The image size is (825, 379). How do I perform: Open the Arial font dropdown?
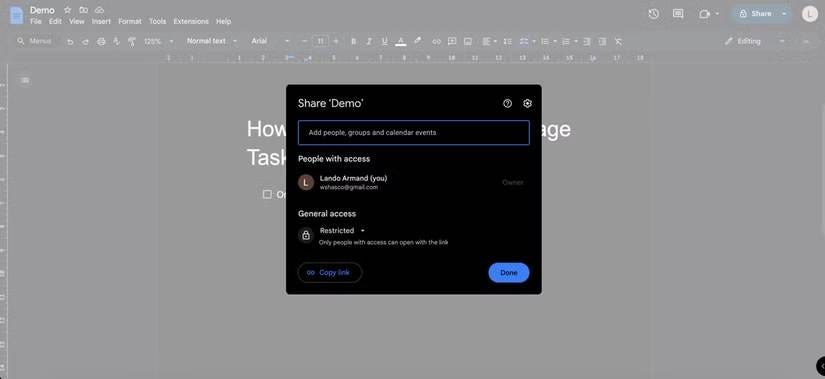(x=270, y=41)
